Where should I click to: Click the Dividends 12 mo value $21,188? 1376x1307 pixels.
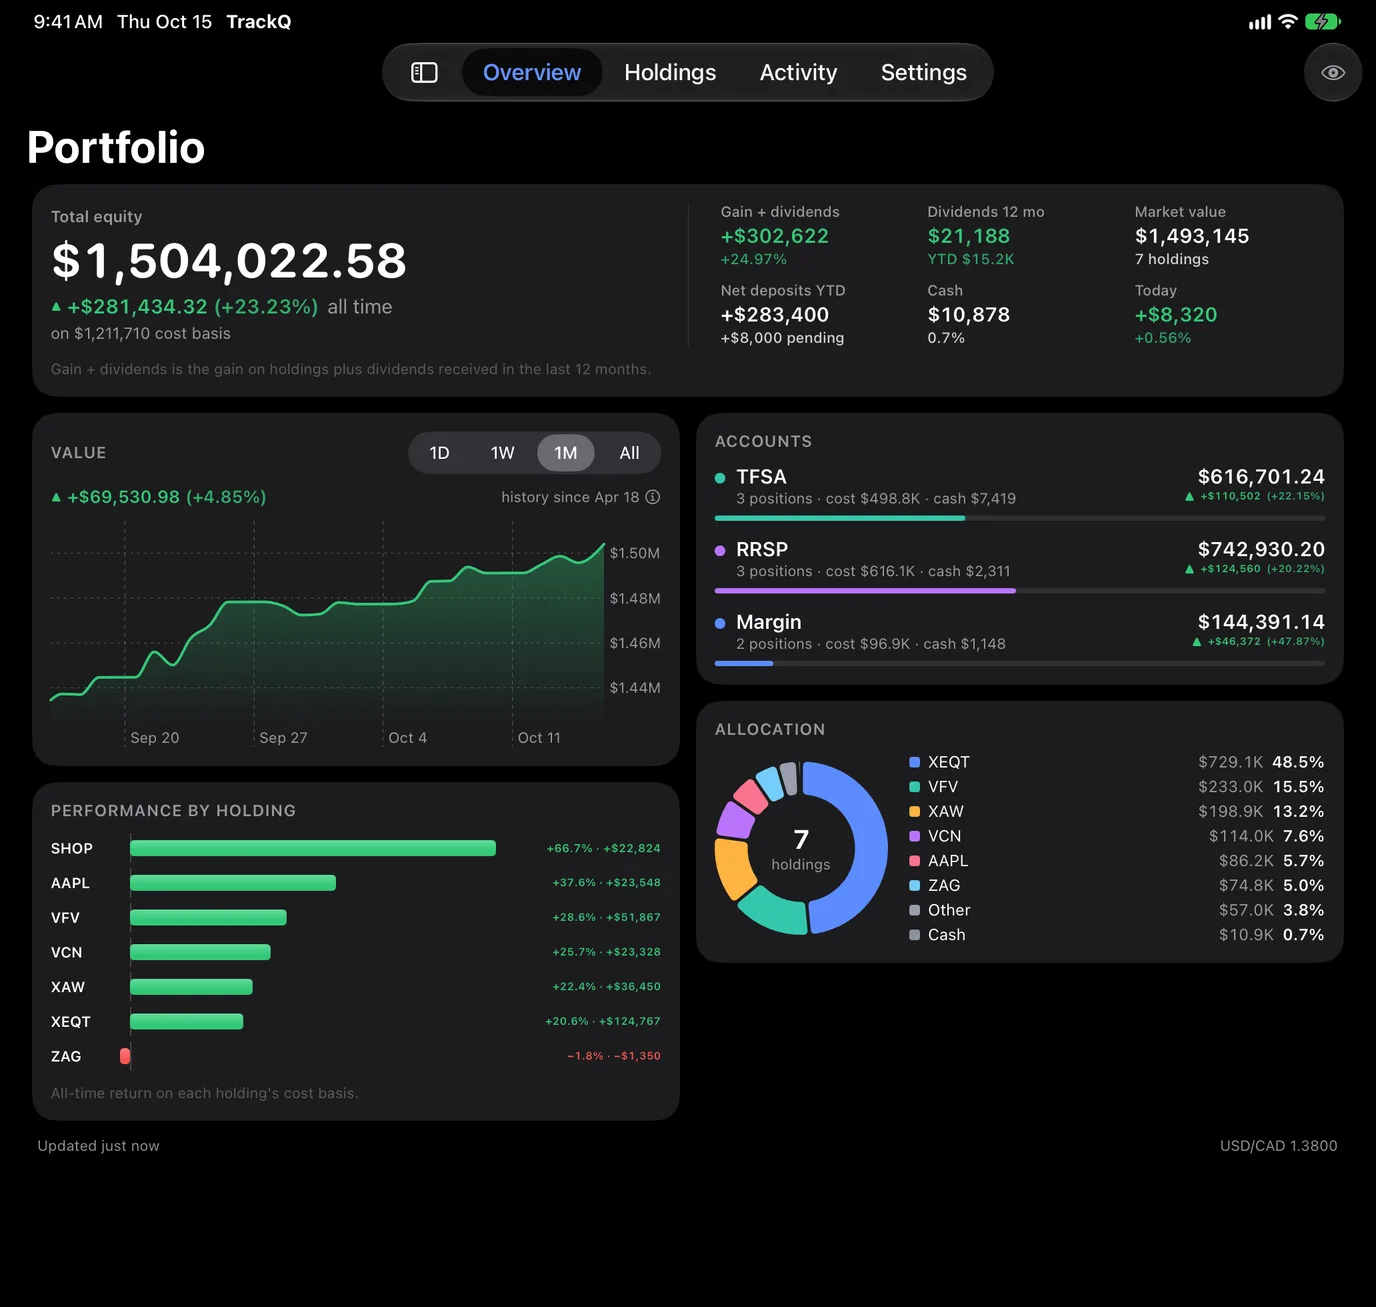[x=968, y=236]
